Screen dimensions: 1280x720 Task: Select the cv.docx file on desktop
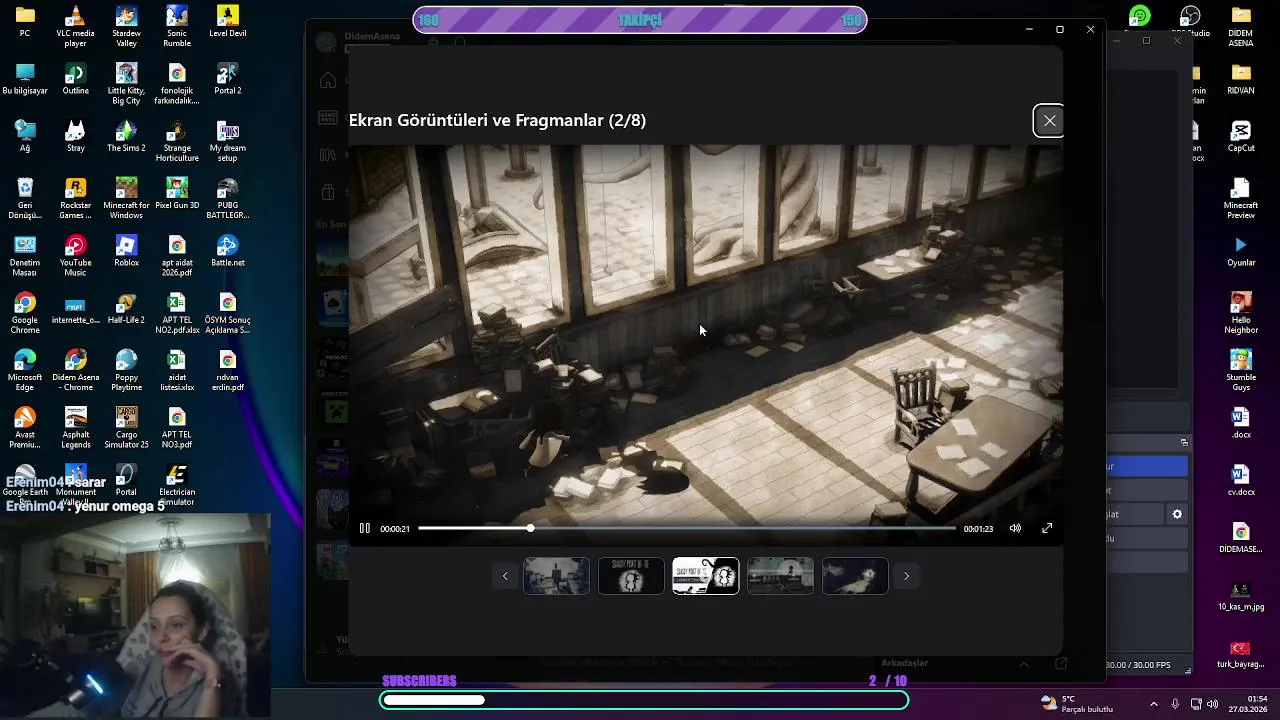pos(1241,479)
